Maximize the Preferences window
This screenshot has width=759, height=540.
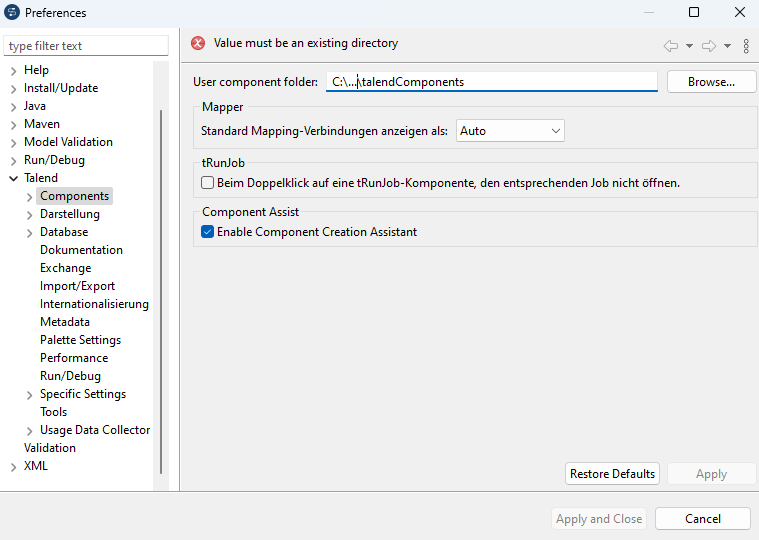694,12
